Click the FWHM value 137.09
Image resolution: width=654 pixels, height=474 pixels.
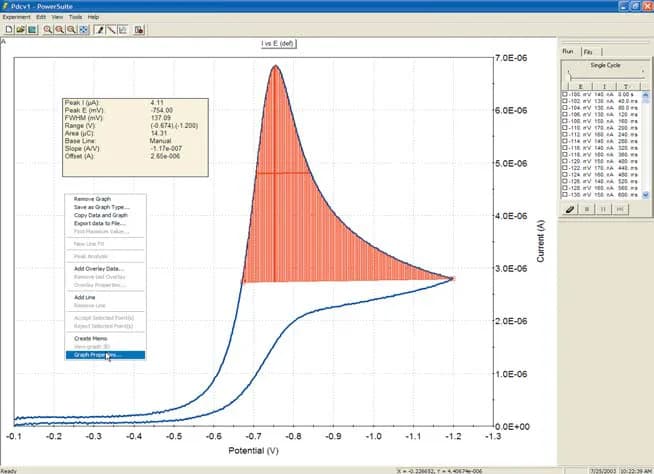point(161,118)
